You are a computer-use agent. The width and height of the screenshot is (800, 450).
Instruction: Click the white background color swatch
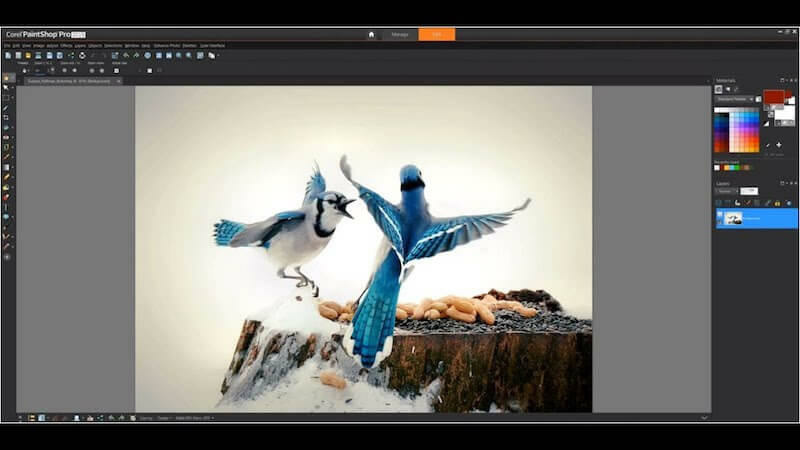(785, 115)
